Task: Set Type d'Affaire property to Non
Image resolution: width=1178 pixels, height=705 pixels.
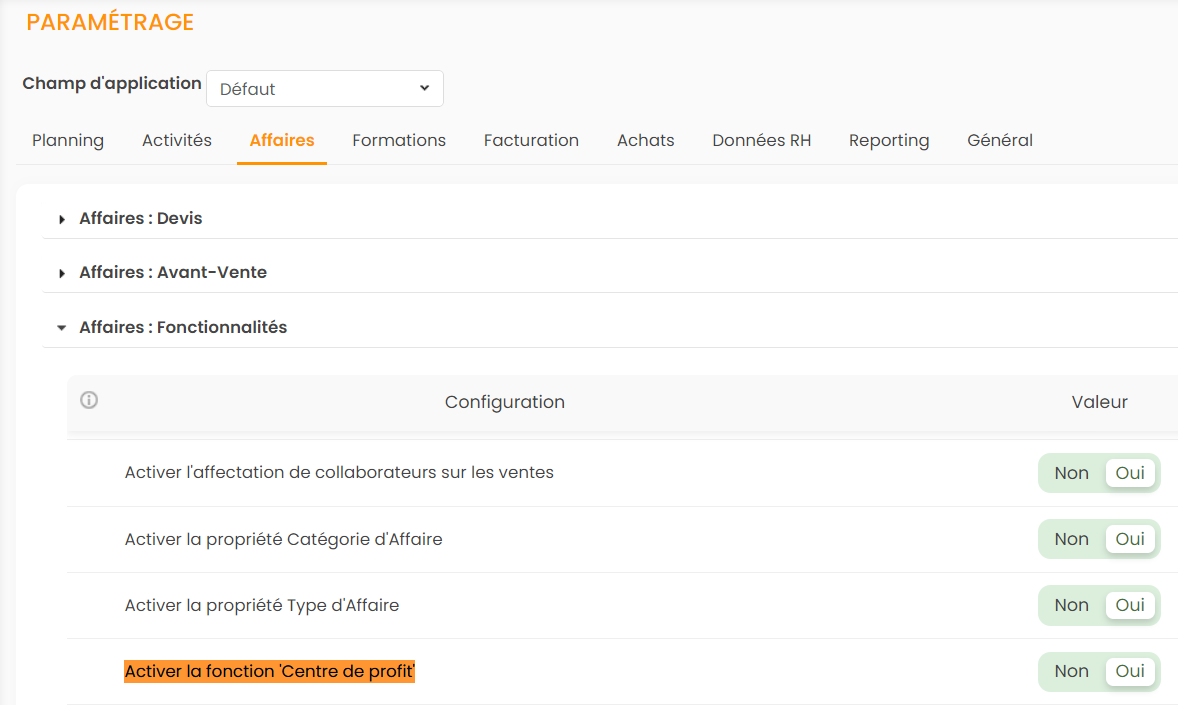Action: pyautogui.click(x=1071, y=605)
